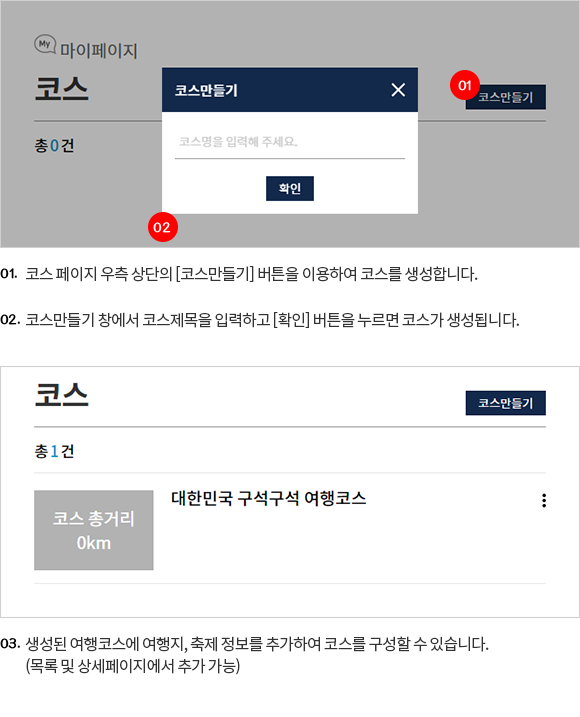Click the dimmed 코스만들기 button behind dialog
580x717 pixels.
click(505, 97)
